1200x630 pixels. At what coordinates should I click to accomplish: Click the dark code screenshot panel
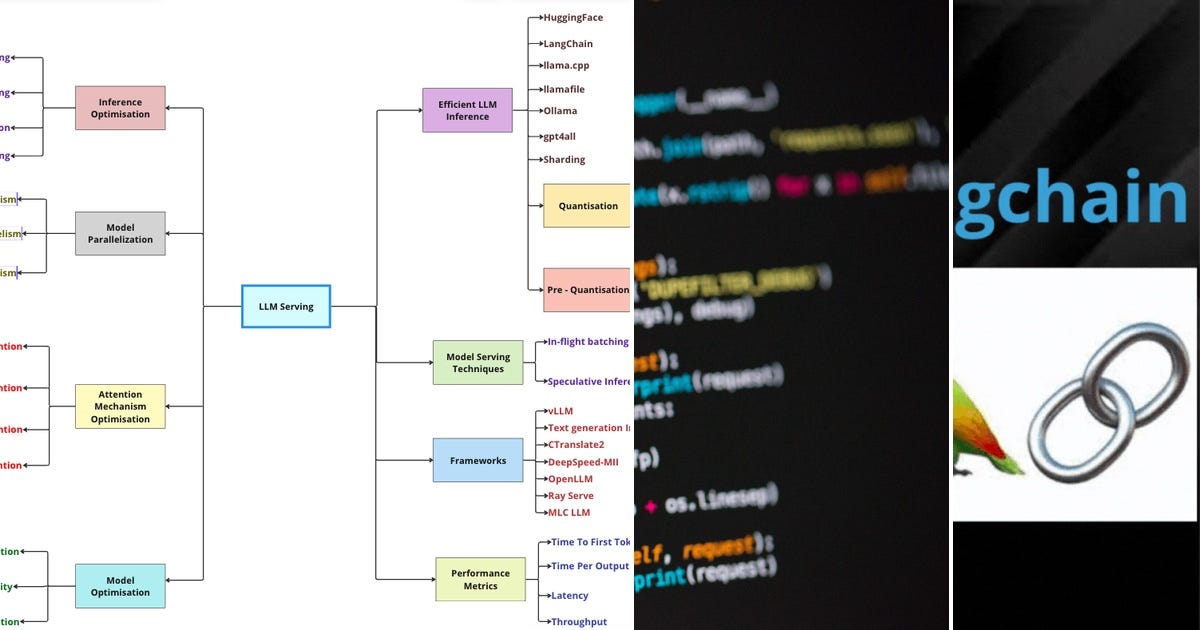(790, 315)
